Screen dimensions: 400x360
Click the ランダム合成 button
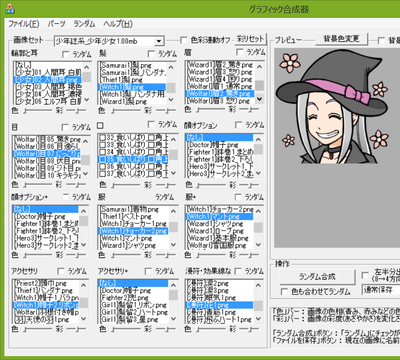click(317, 277)
